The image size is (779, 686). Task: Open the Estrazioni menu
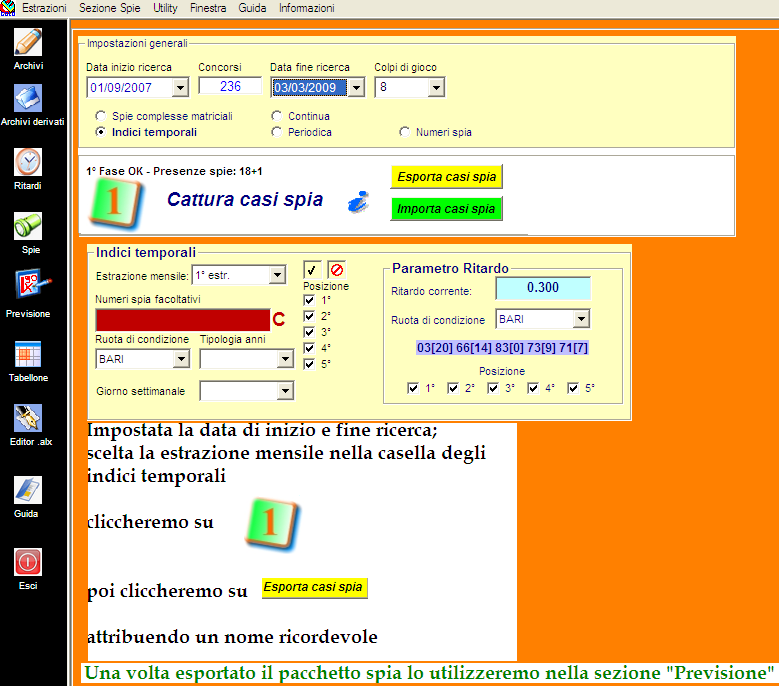44,8
